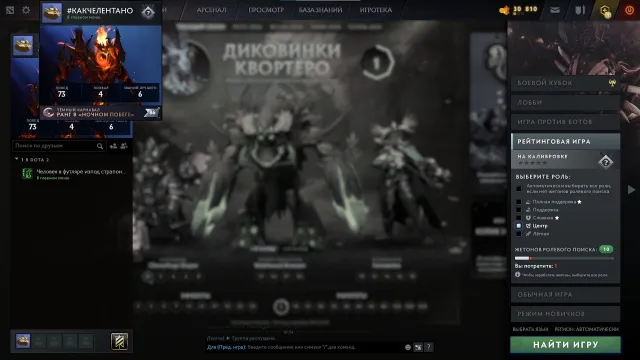Click the green avatar of friend in list
The image size is (640, 360).
[x=27, y=173]
